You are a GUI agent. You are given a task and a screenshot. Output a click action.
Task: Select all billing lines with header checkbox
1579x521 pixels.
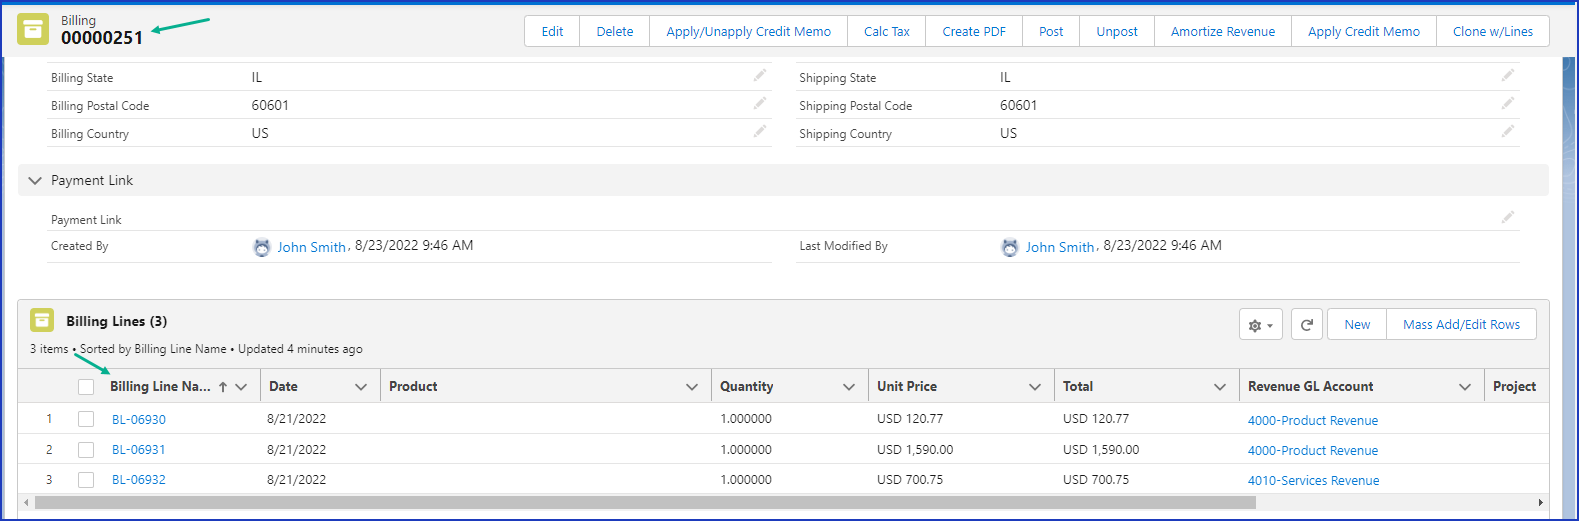tap(86, 387)
